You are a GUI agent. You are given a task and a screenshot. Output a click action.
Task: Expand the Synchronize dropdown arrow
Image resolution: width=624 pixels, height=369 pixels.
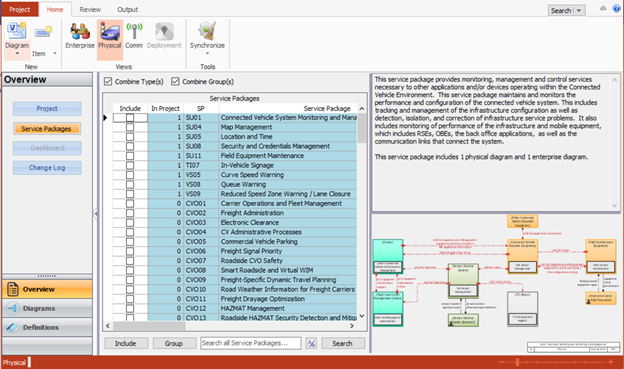(x=207, y=53)
